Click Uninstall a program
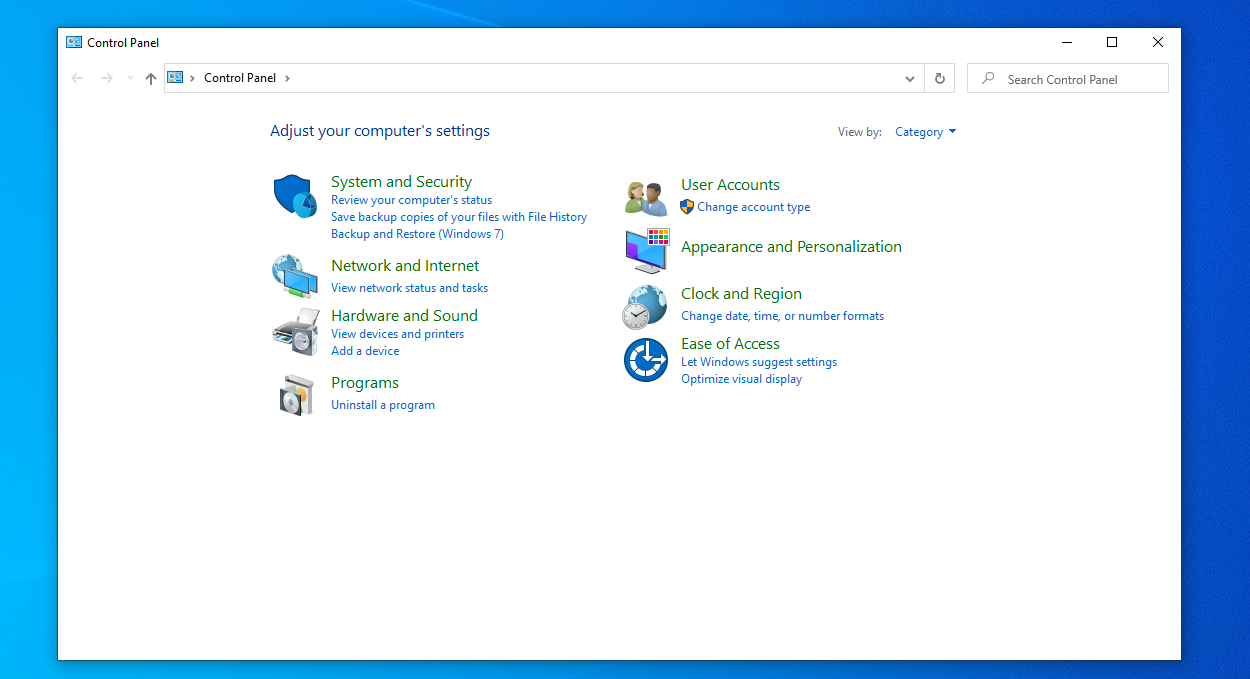The width and height of the screenshot is (1250, 679). [382, 404]
